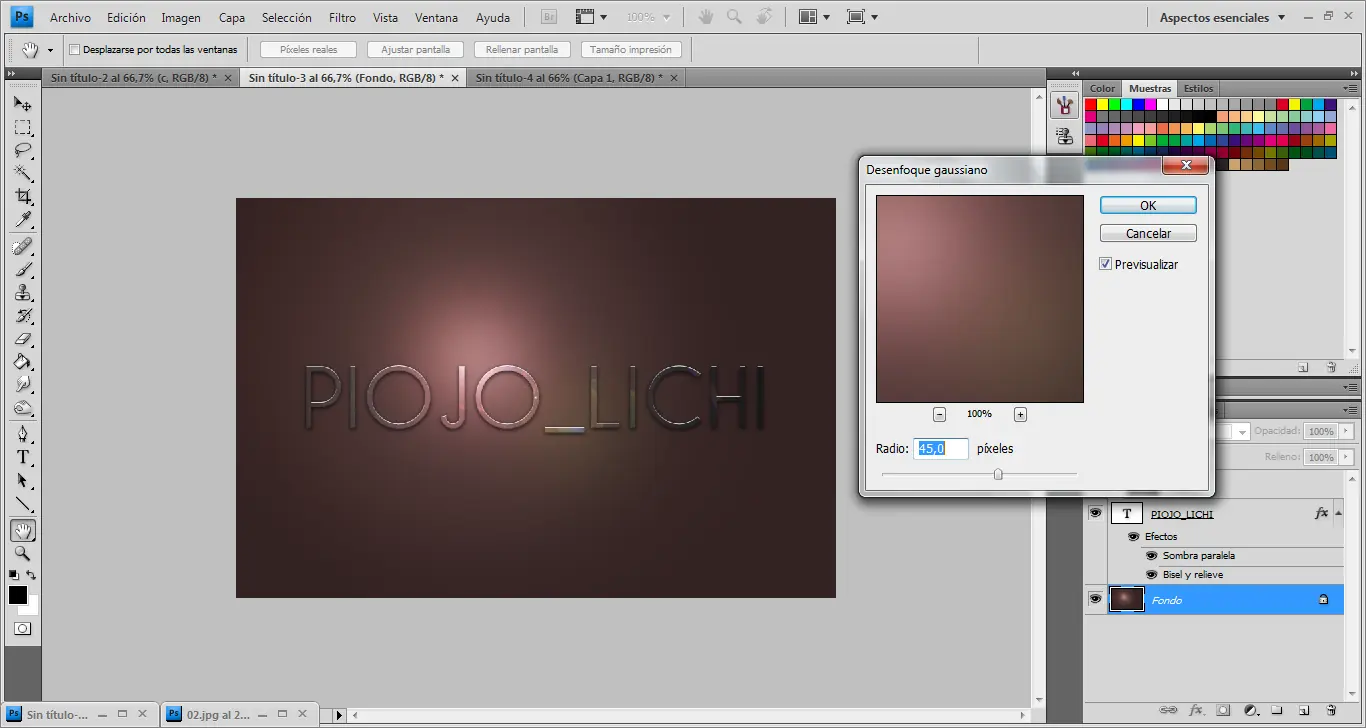The image size is (1366, 728).
Task: Select the Crop tool
Action: [23, 196]
